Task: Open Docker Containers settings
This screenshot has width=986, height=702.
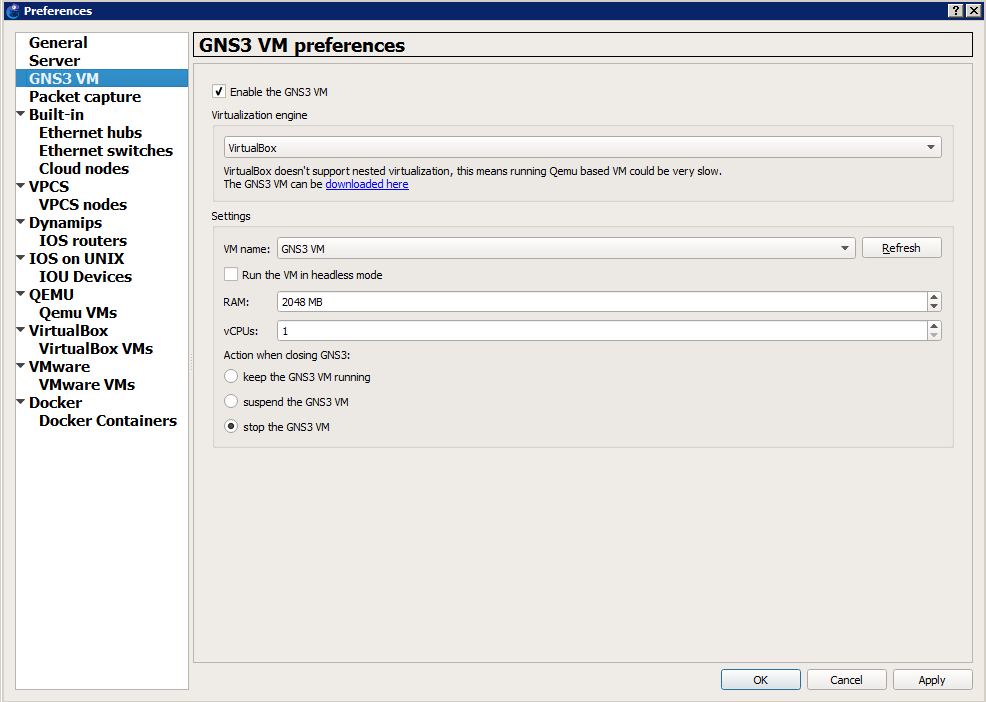Action: click(x=108, y=420)
